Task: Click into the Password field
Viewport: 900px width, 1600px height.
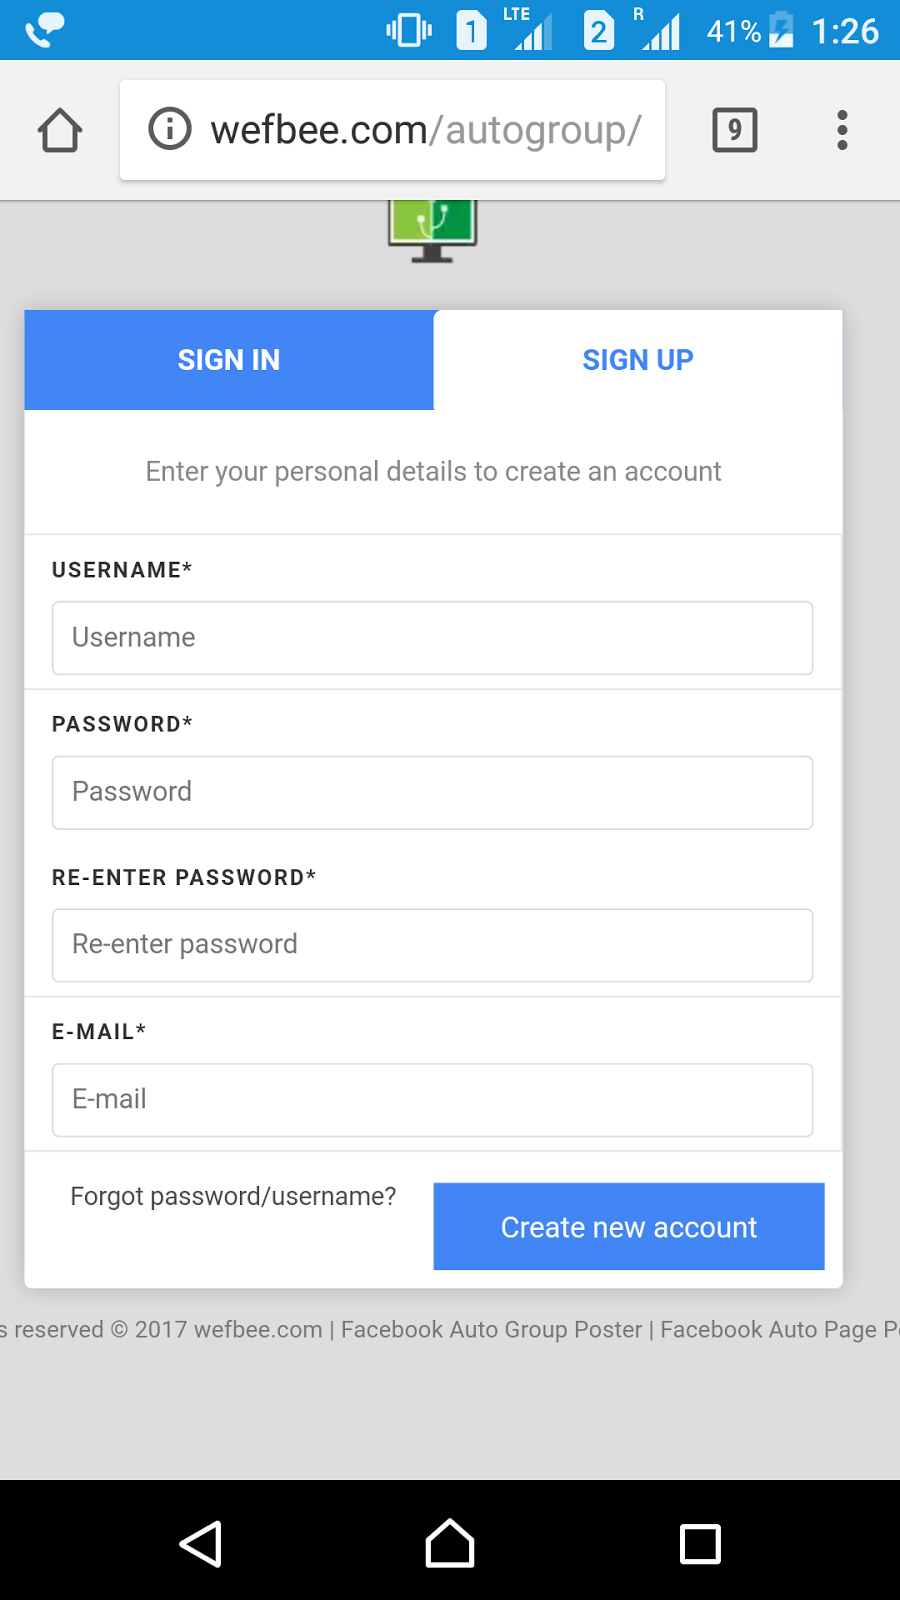Action: [x=432, y=792]
